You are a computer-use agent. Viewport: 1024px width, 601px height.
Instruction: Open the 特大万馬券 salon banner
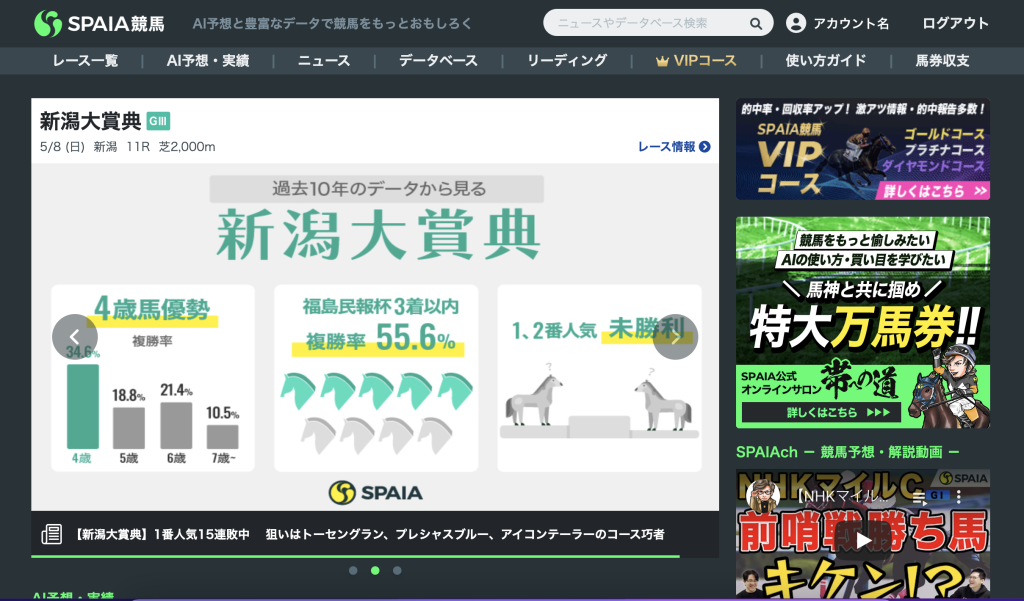863,323
